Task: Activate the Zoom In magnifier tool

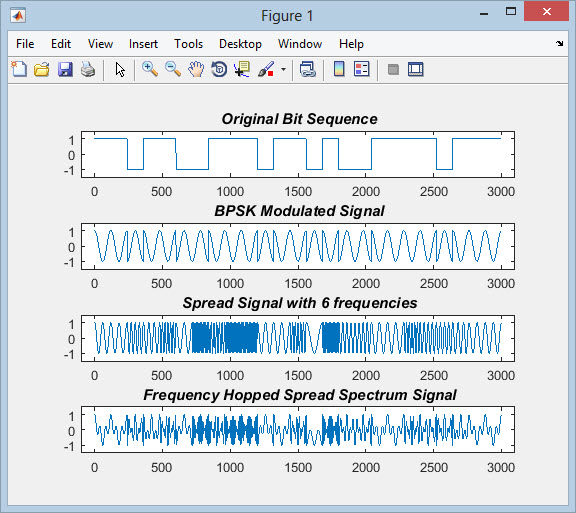Action: [150, 69]
